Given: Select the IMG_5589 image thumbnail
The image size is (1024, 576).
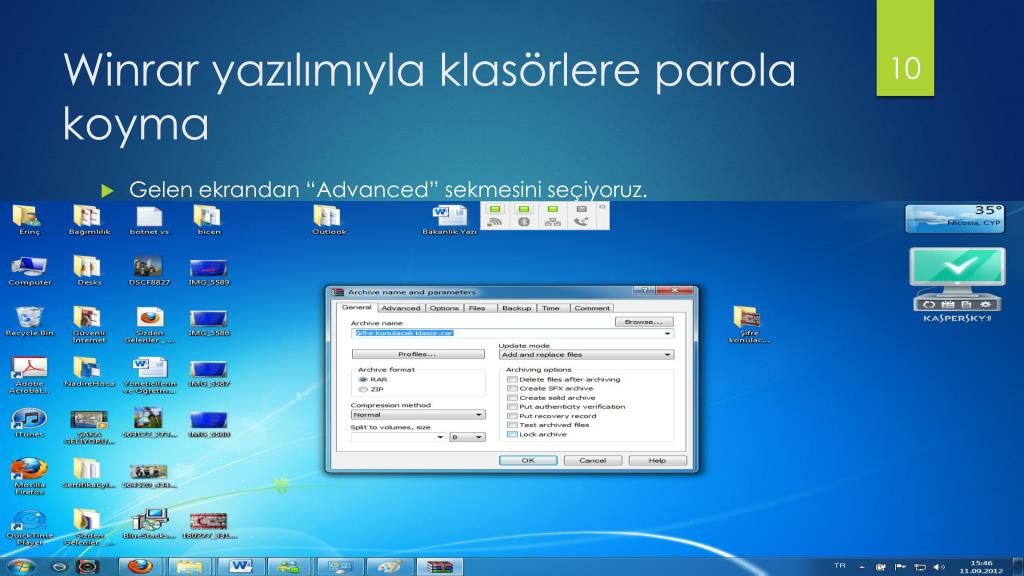Looking at the screenshot, I should point(208,272).
